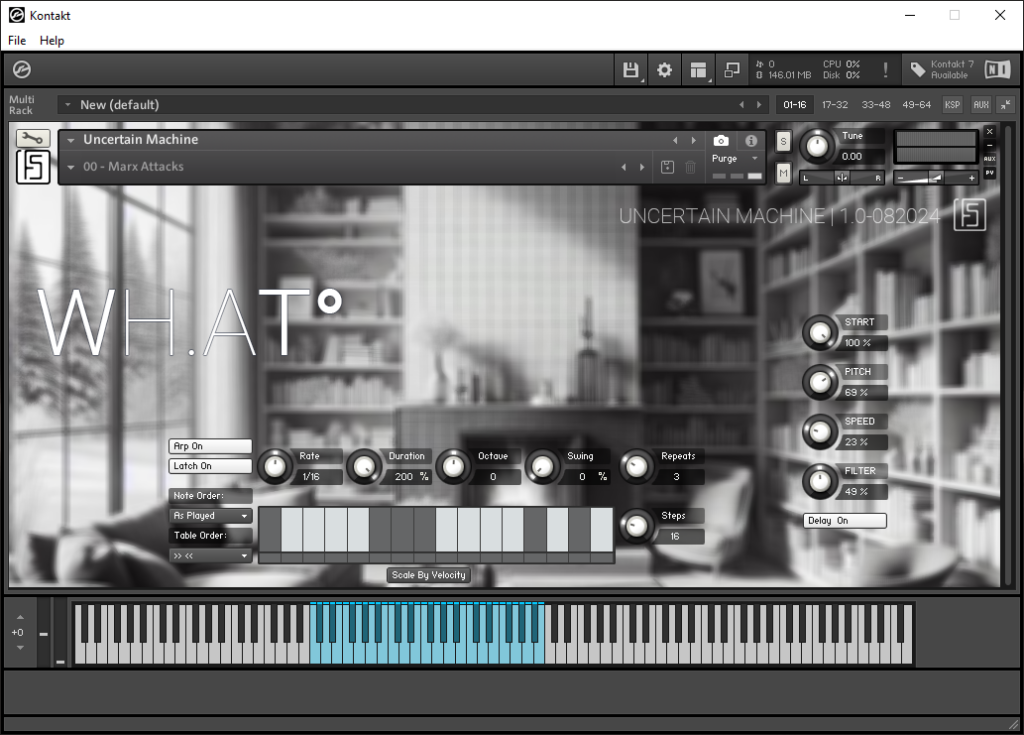This screenshot has width=1024, height=735.
Task: Mute the Uncertain Machine instrument
Action: (784, 173)
